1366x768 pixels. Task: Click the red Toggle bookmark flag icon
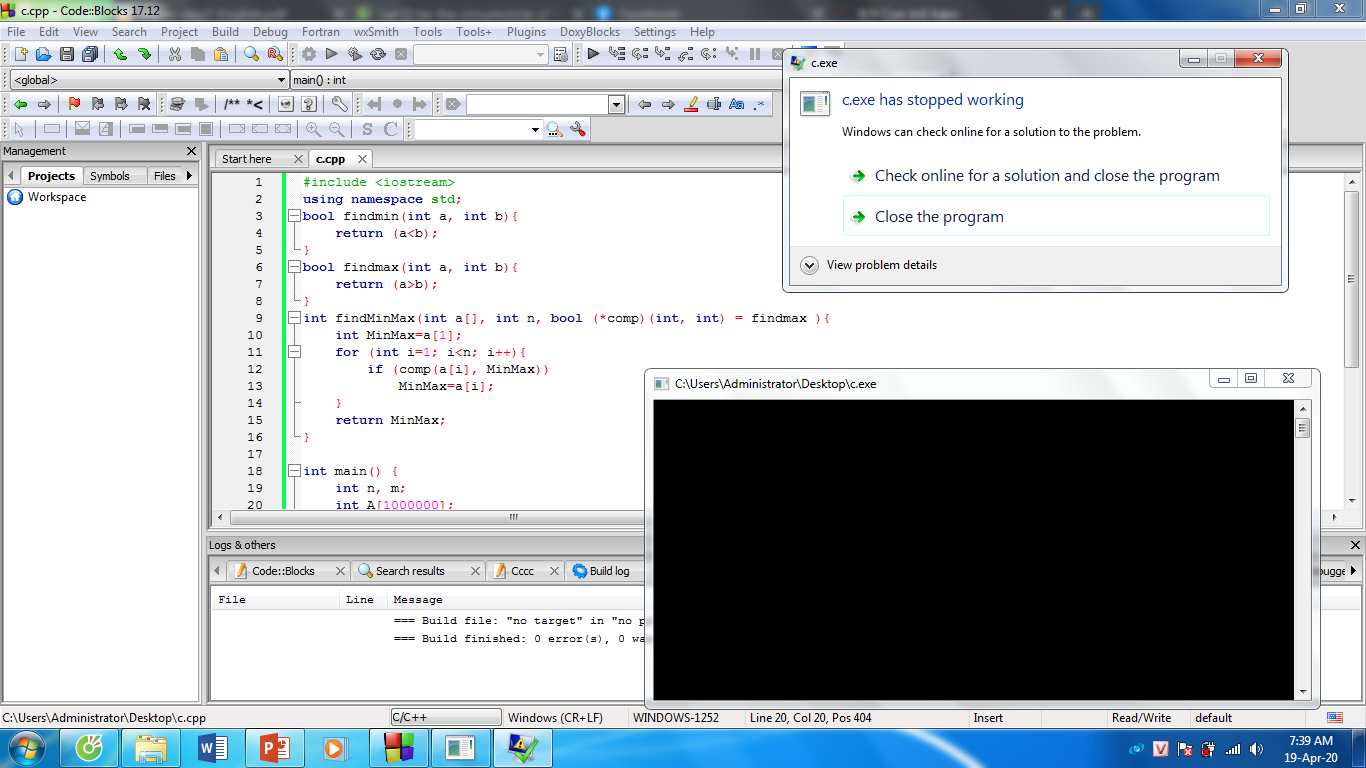(x=74, y=104)
